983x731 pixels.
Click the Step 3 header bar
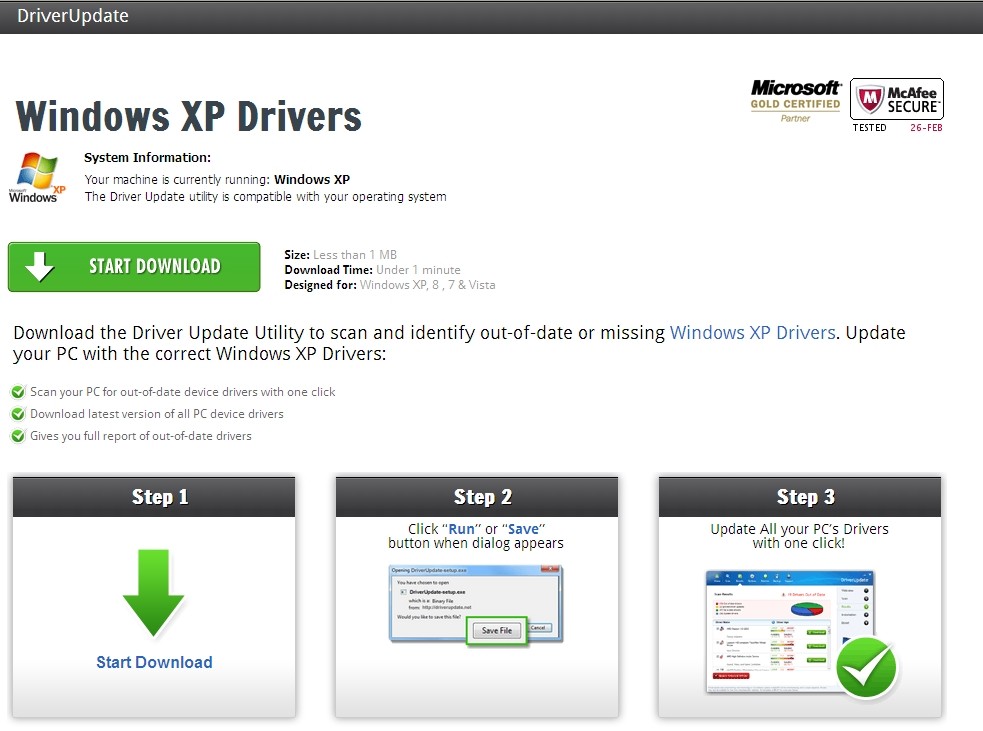[799, 497]
